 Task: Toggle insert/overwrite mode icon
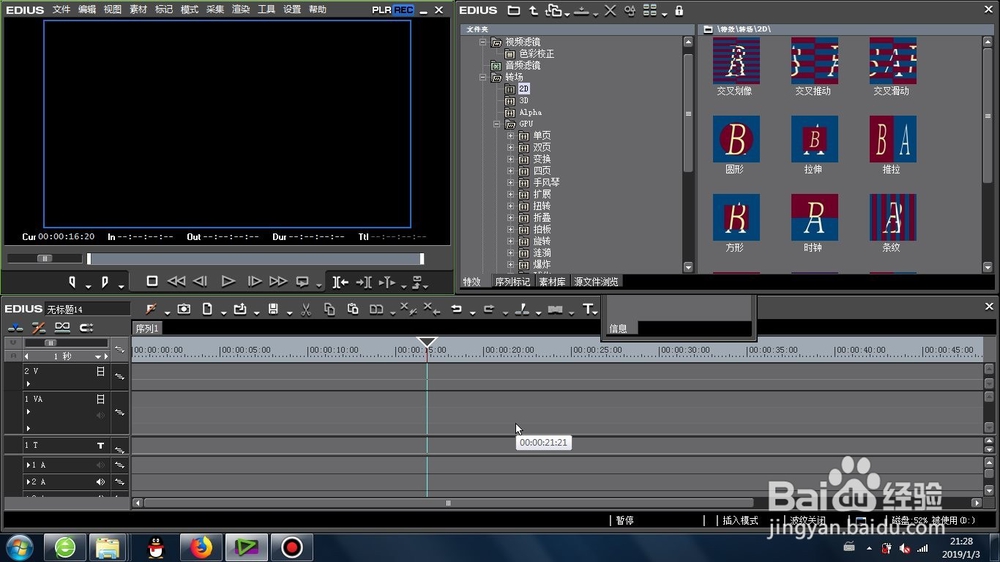15,328
